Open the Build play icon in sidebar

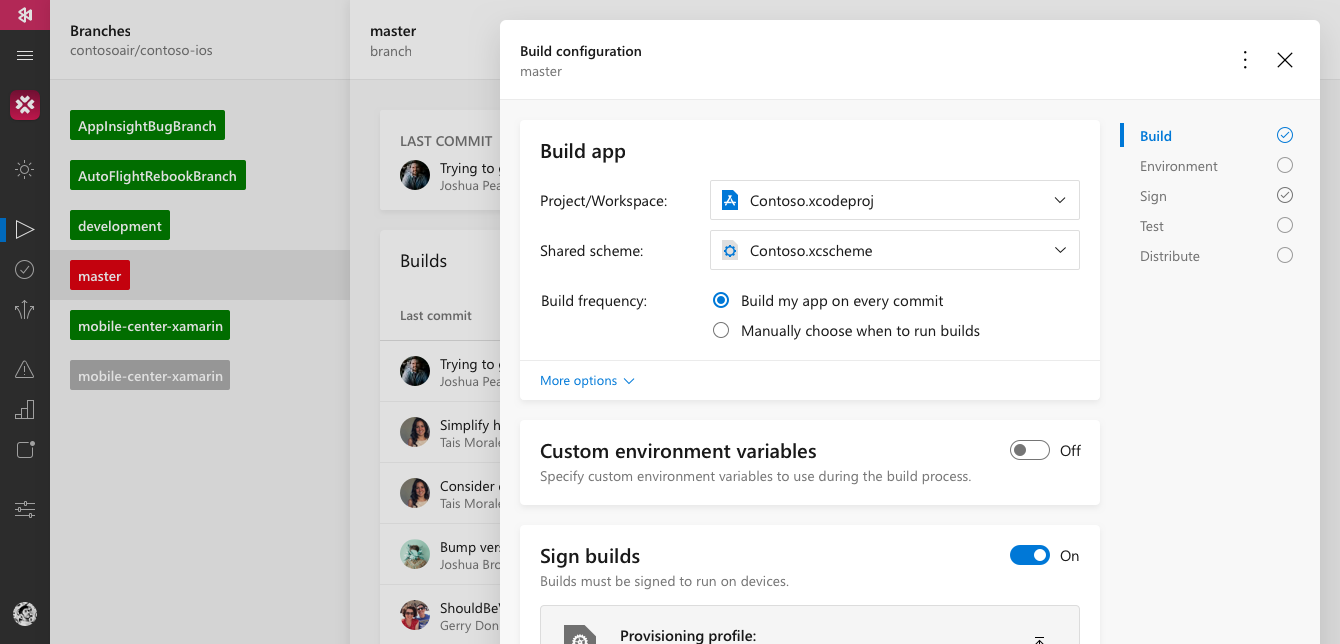25,230
